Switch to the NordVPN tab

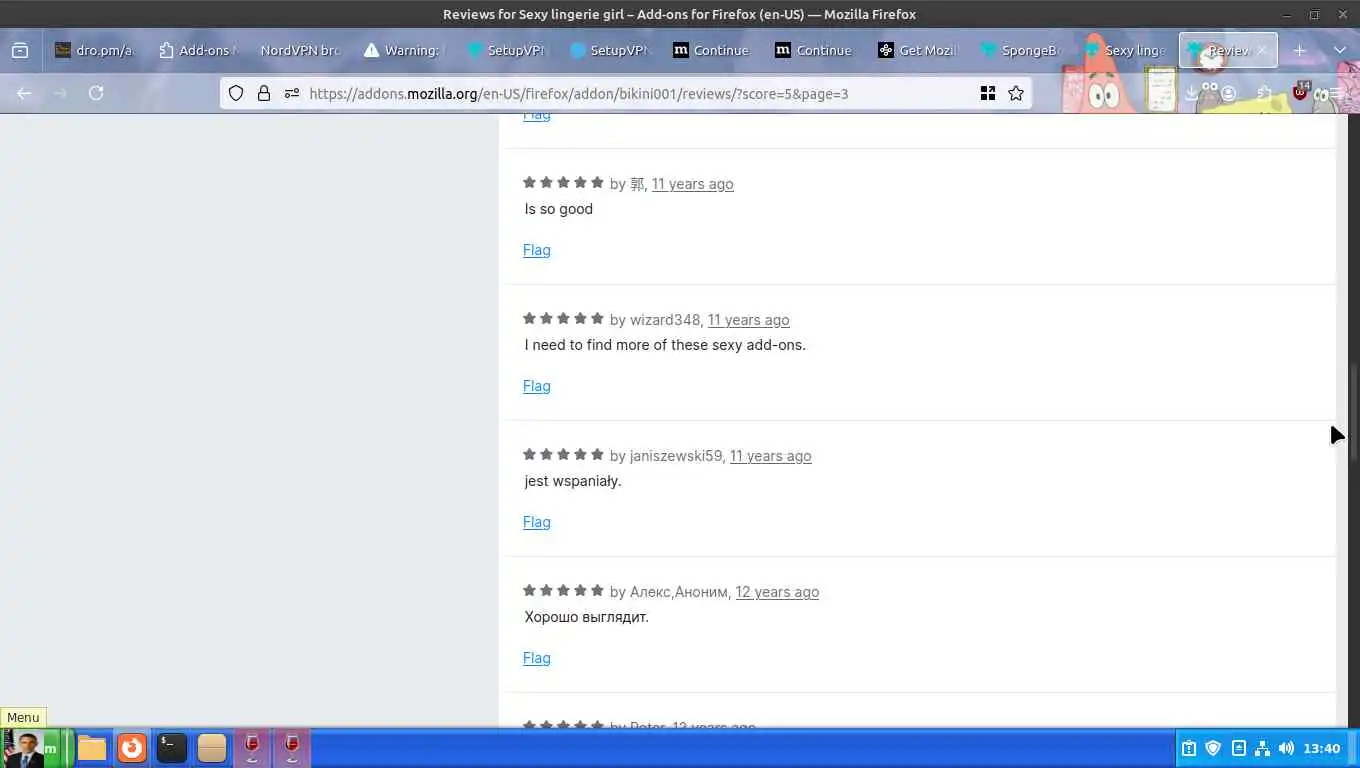301,50
